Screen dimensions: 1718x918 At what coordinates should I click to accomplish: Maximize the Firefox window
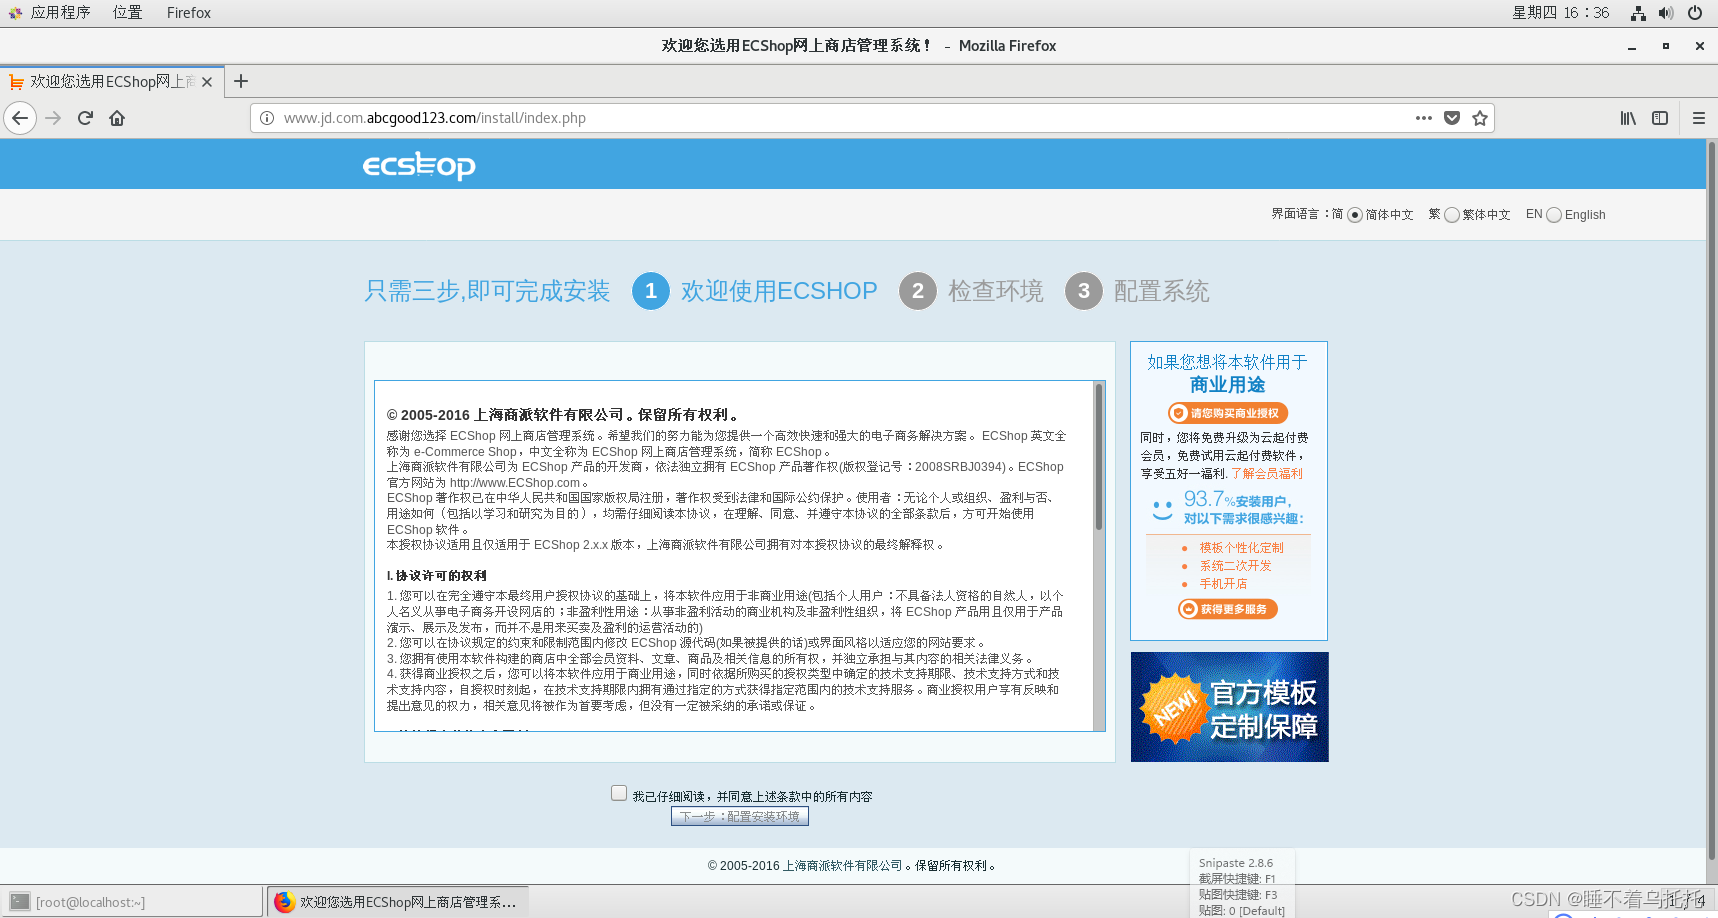(x=1666, y=46)
